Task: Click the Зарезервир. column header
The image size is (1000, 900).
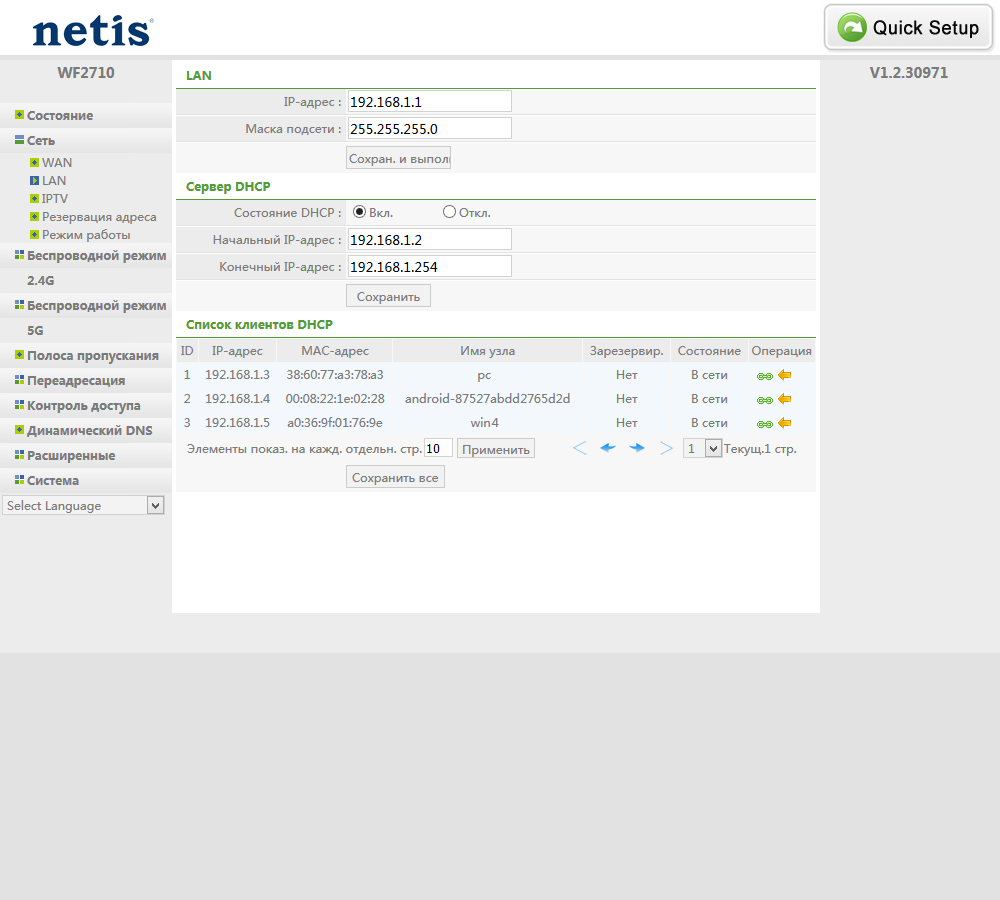Action: [x=626, y=351]
